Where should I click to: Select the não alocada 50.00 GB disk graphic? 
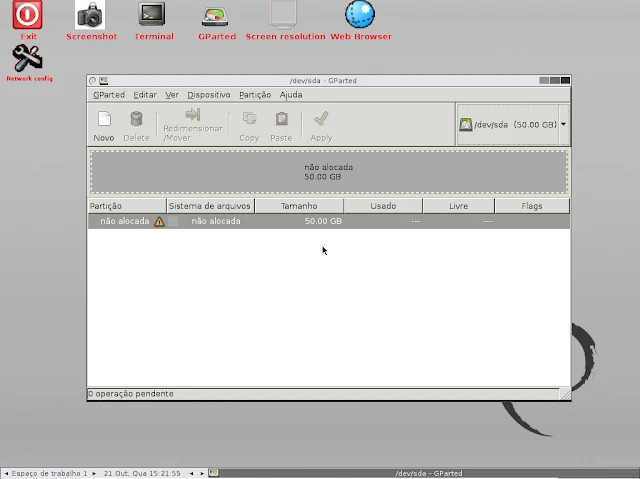coord(329,172)
